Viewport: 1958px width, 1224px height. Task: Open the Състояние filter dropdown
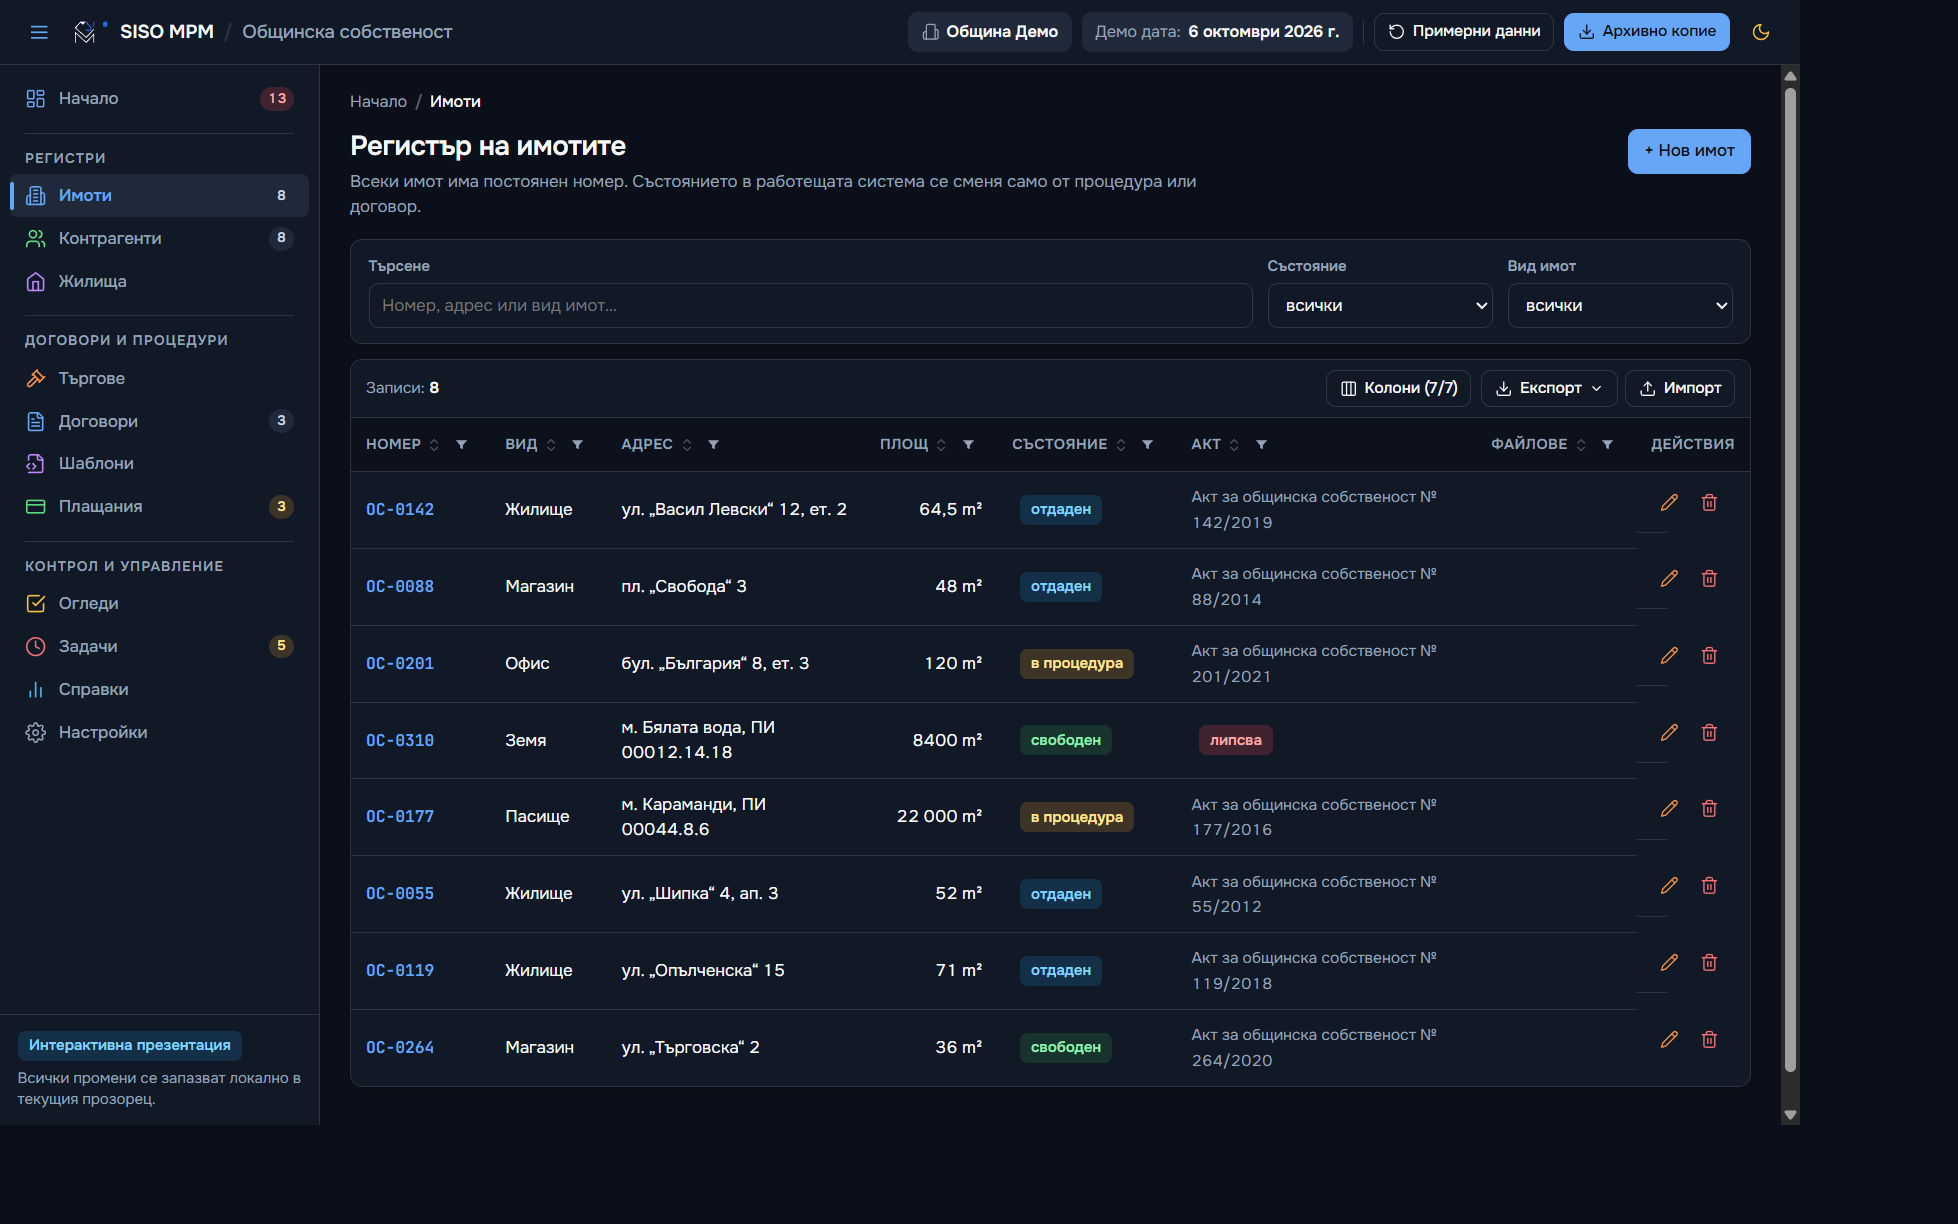(x=1380, y=306)
